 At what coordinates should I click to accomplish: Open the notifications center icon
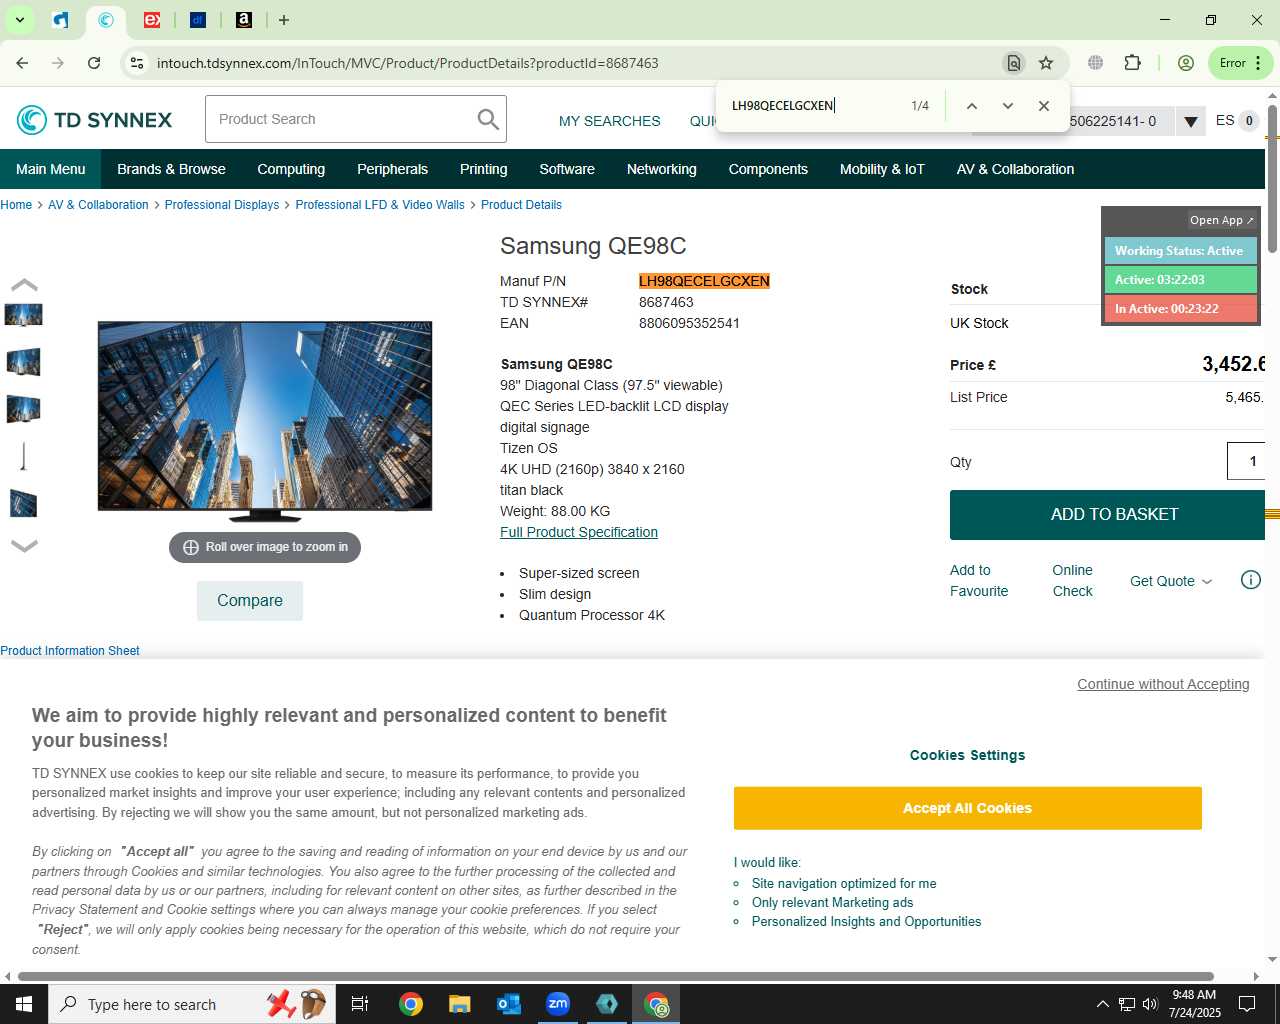pyautogui.click(x=1247, y=1004)
